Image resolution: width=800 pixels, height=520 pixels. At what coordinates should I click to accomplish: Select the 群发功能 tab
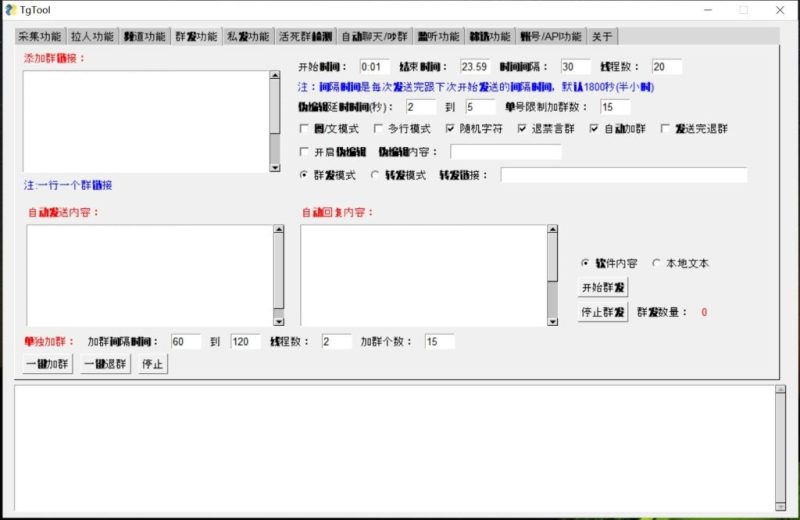pyautogui.click(x=196, y=36)
